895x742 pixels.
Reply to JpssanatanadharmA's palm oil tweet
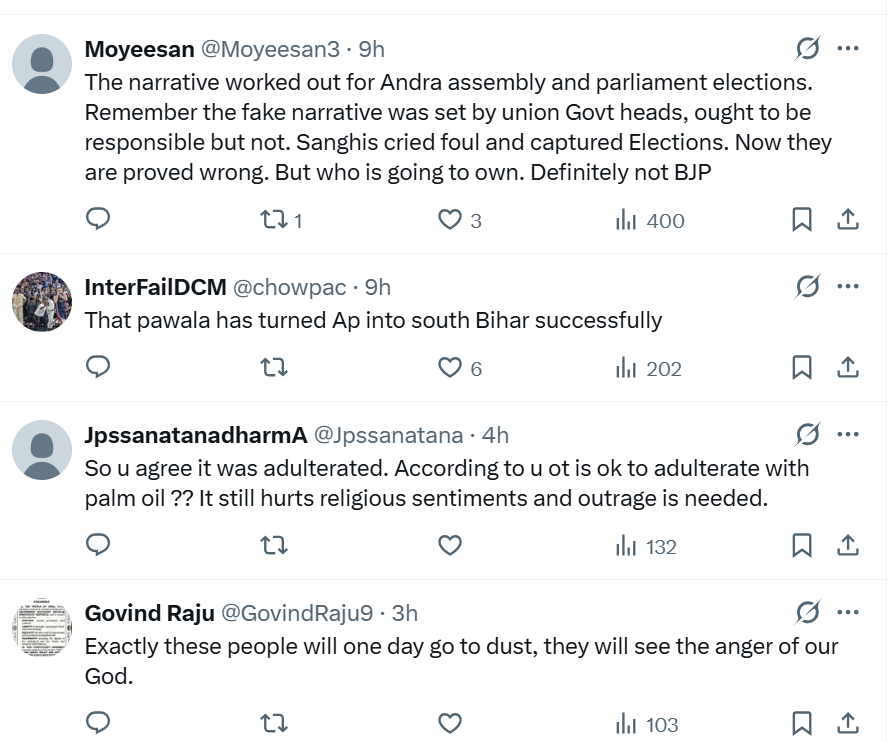(x=98, y=545)
